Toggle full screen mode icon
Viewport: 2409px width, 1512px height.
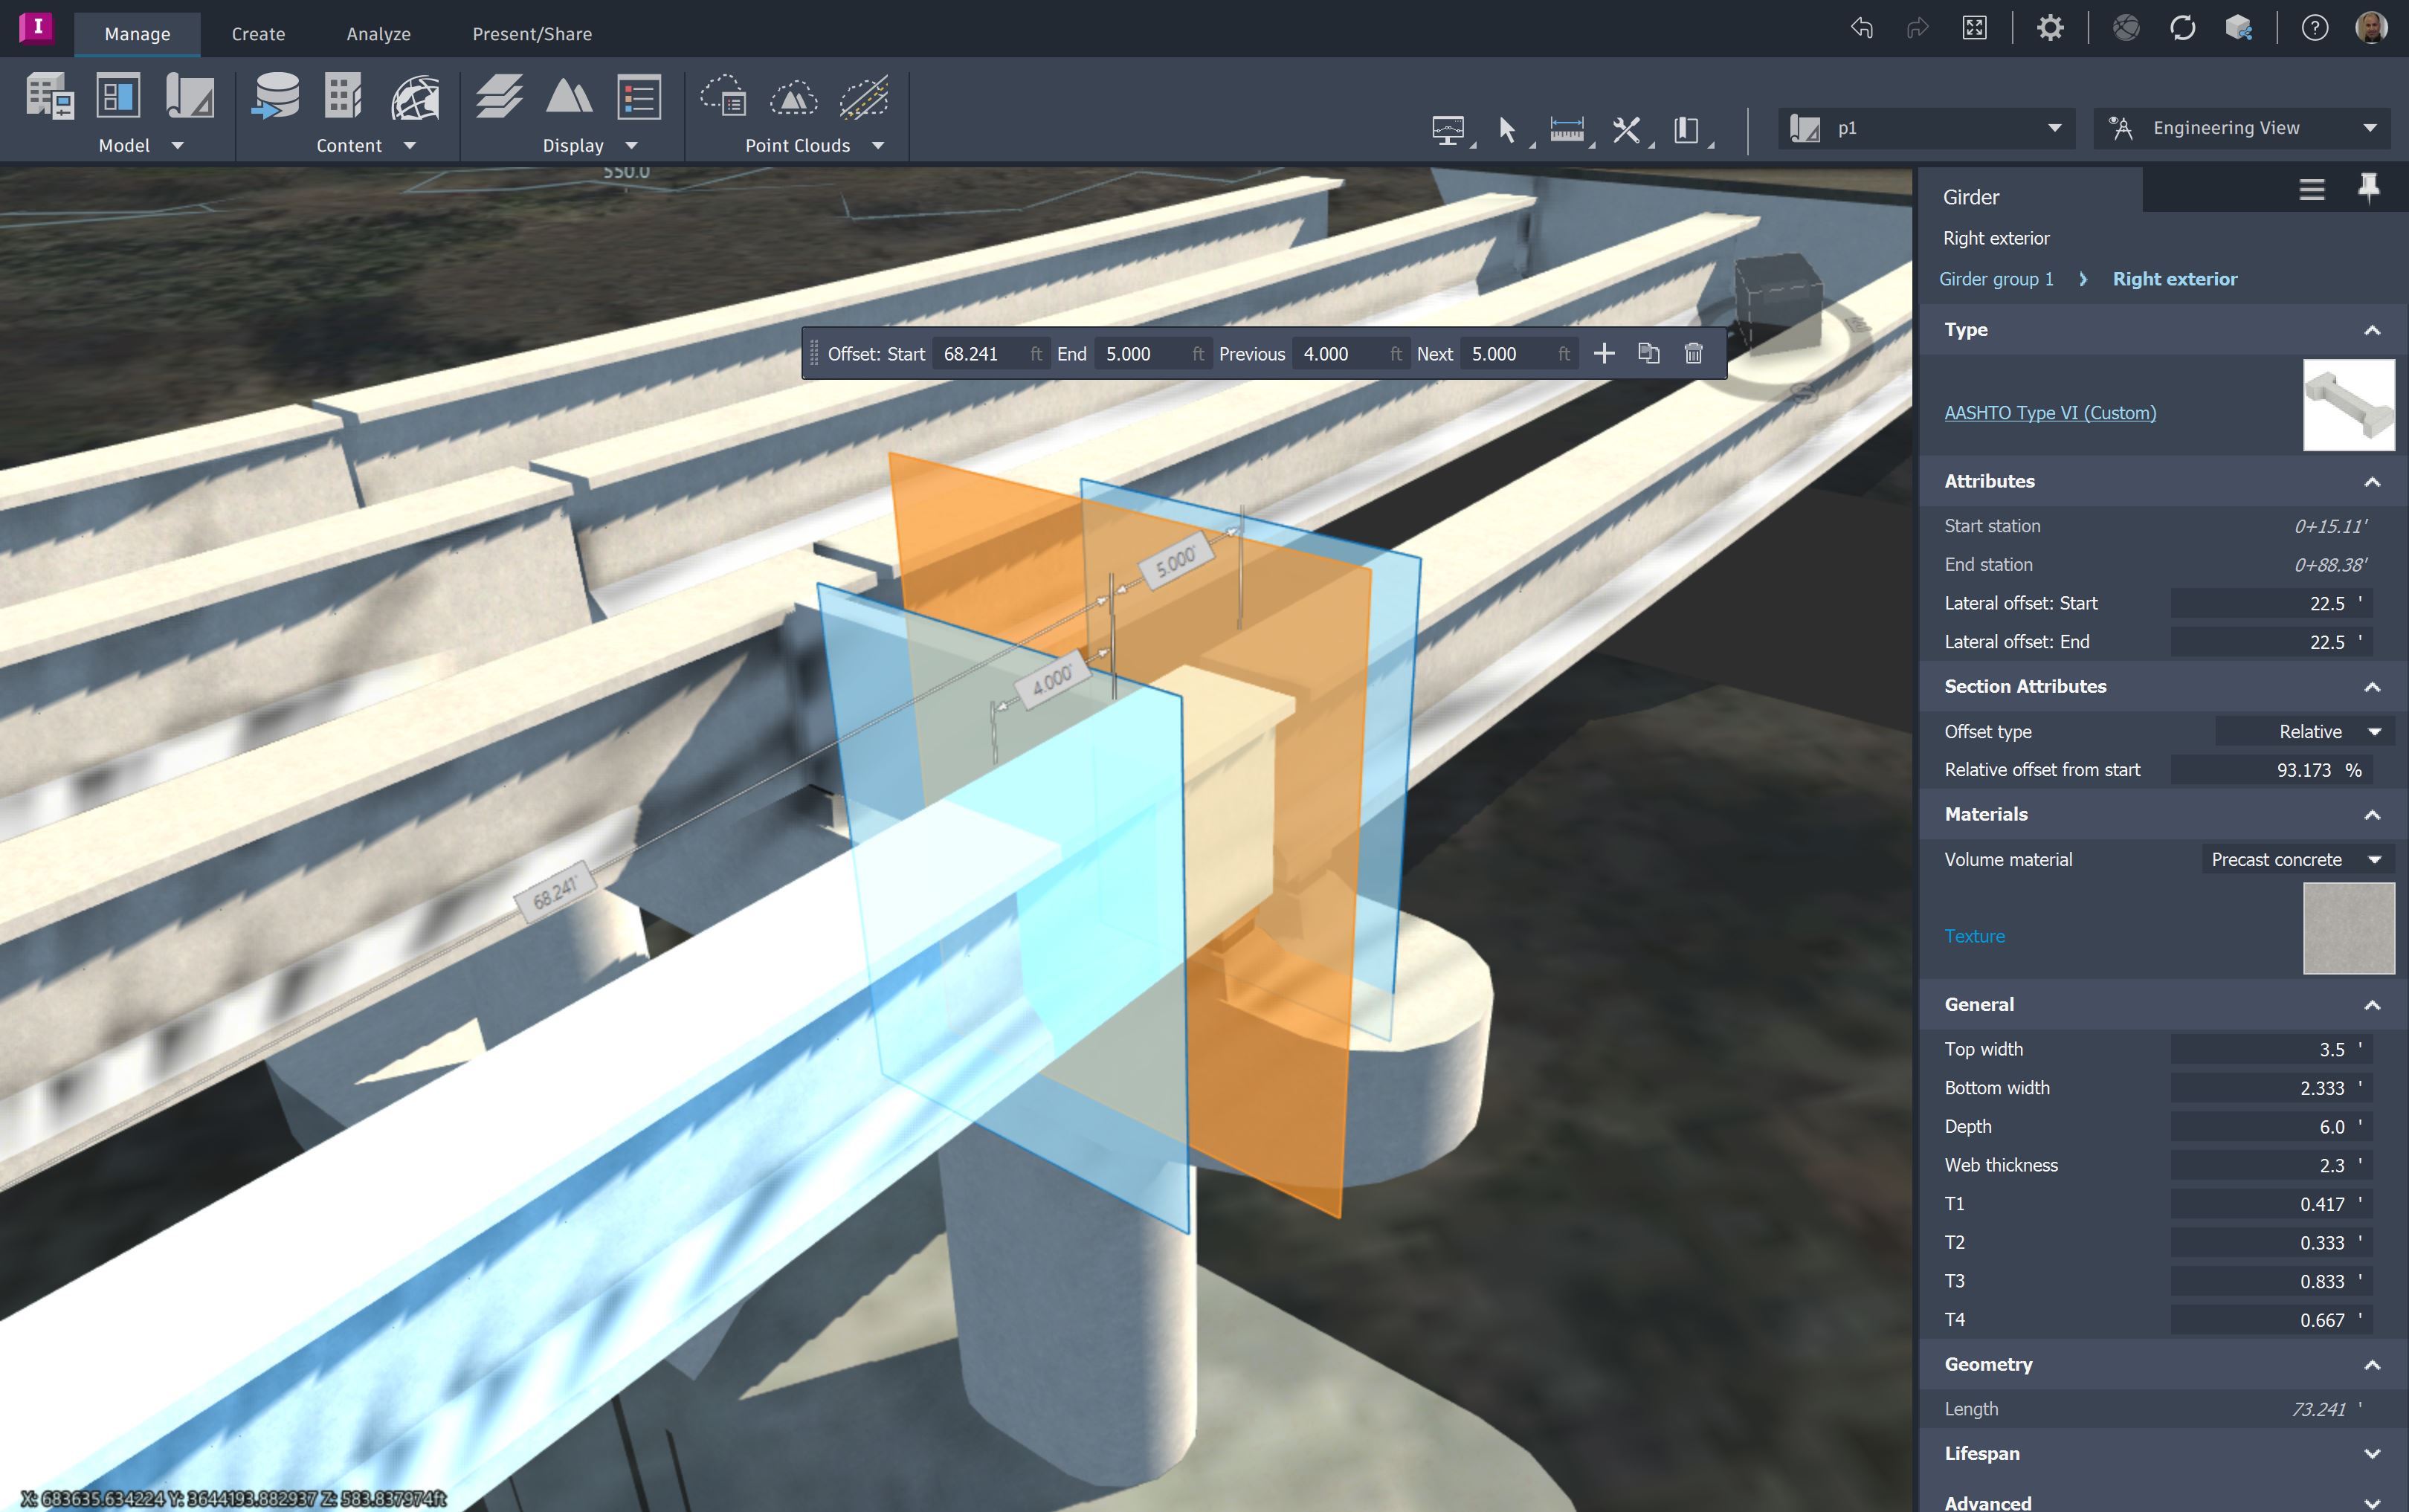[x=1974, y=28]
